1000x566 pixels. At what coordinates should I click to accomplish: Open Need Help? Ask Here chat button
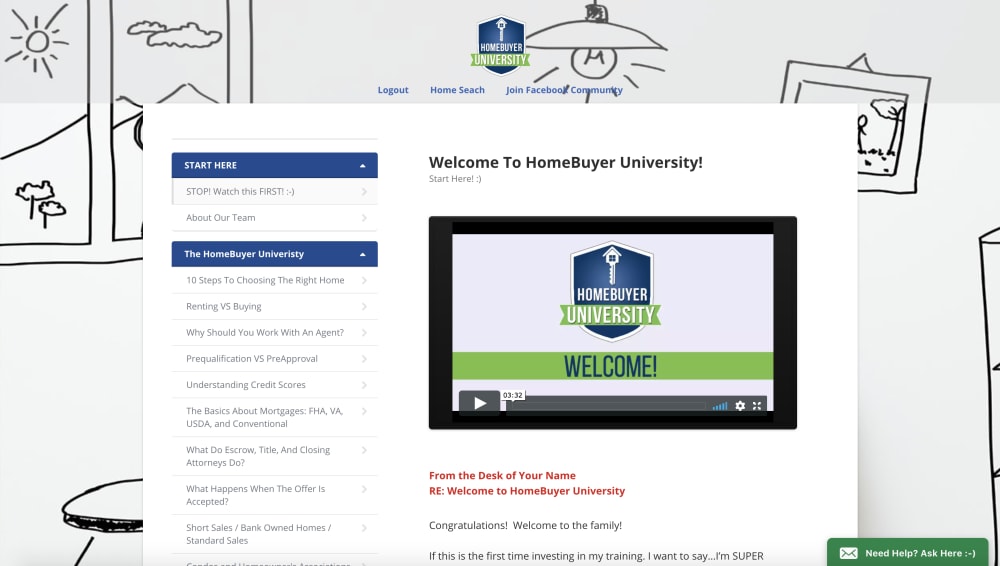pyautogui.click(x=908, y=553)
